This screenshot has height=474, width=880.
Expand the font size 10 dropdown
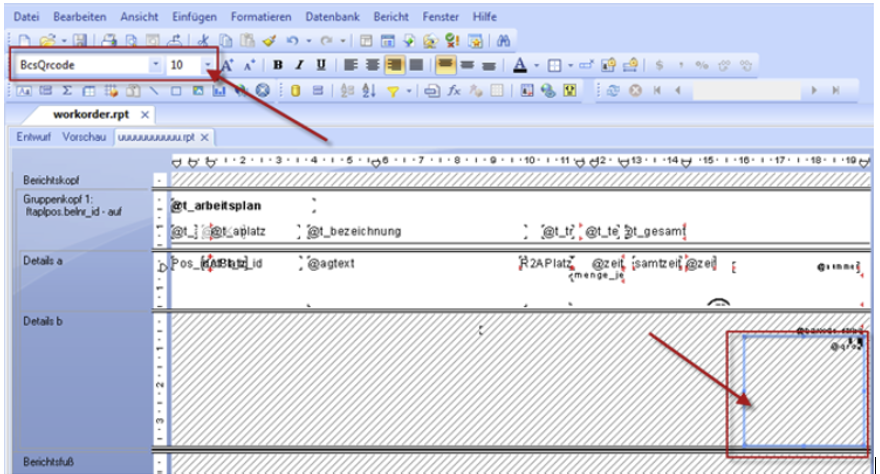207,65
